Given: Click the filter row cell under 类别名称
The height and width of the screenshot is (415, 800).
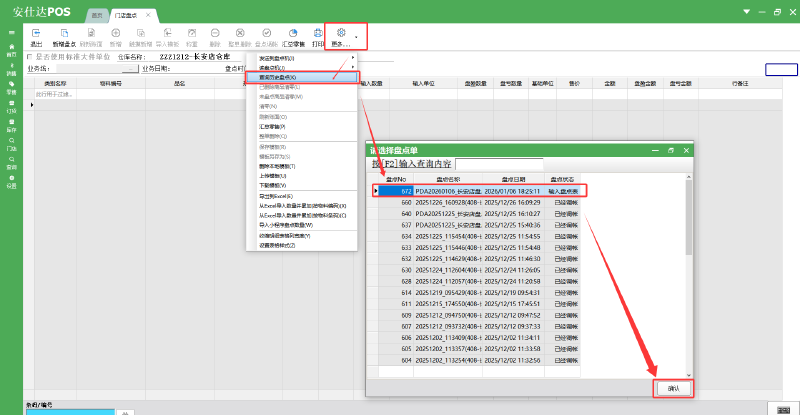Looking at the screenshot, I should click(55, 94).
